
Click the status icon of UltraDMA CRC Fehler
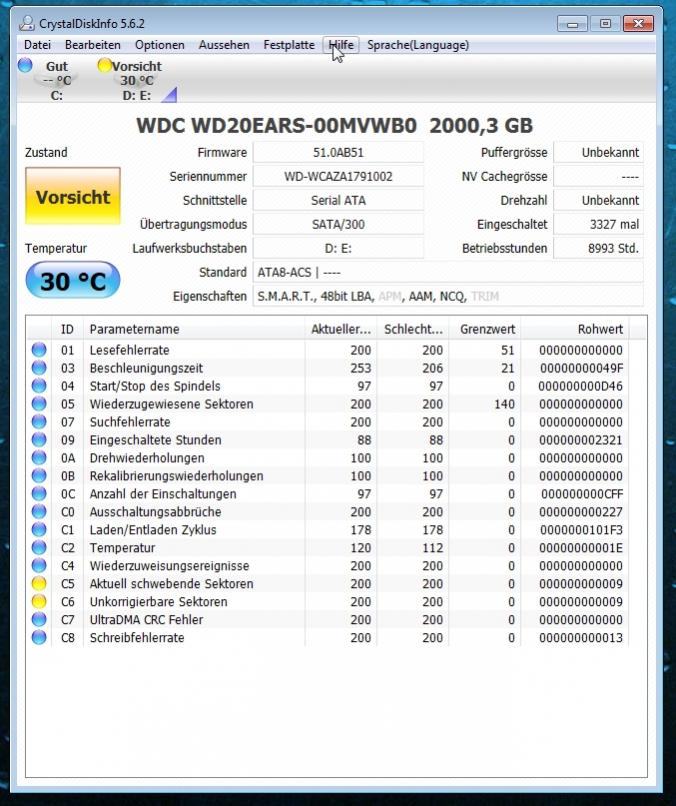tap(39, 620)
